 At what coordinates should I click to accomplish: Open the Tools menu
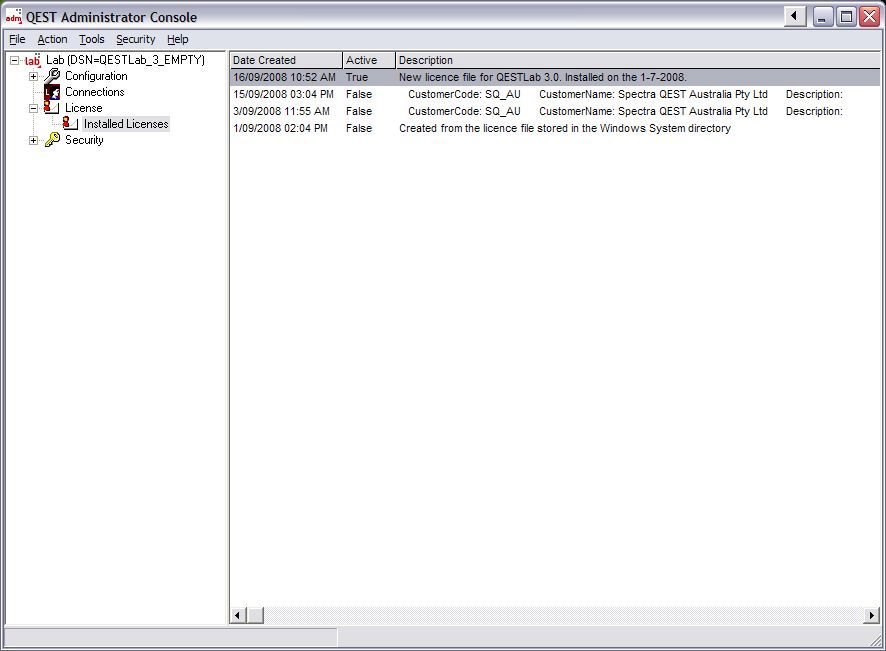tap(91, 39)
